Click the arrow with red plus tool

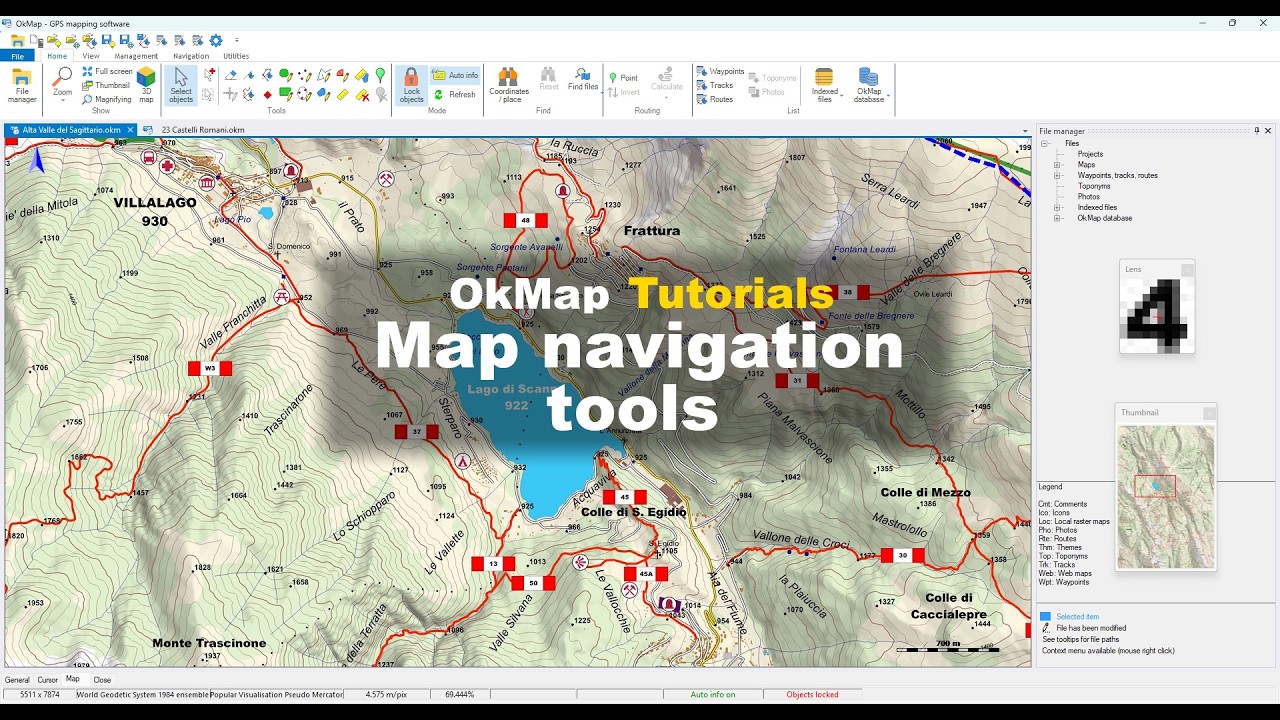(x=209, y=75)
